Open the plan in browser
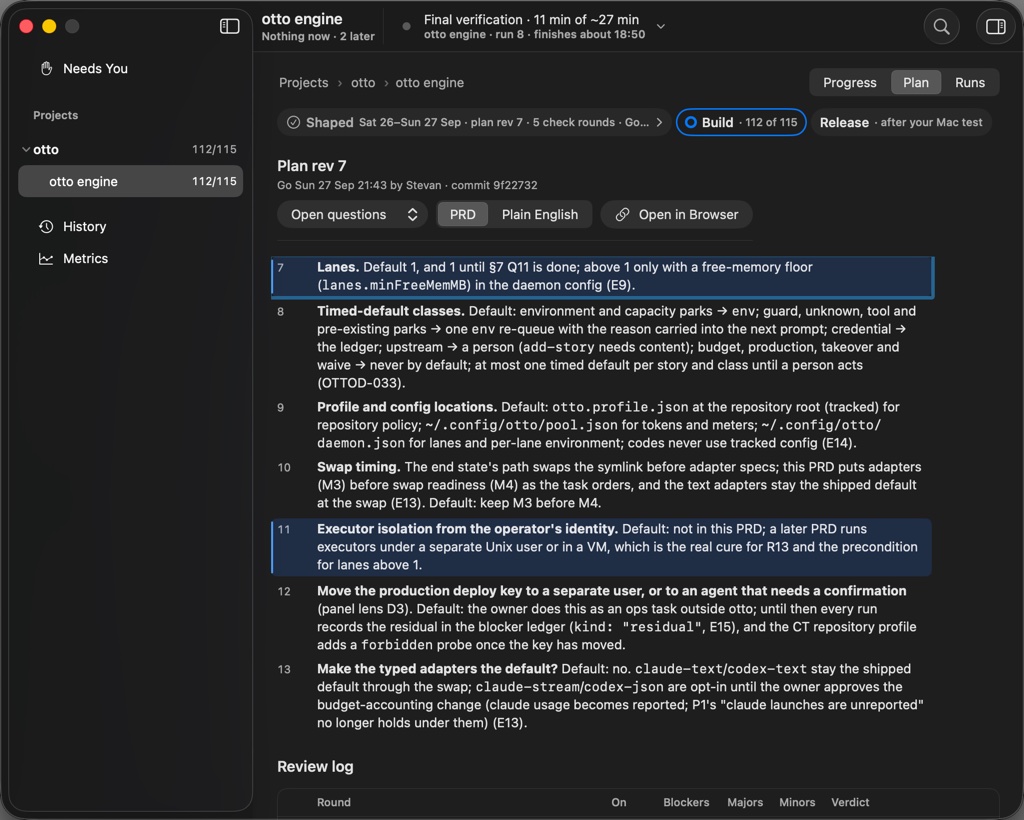 point(677,215)
